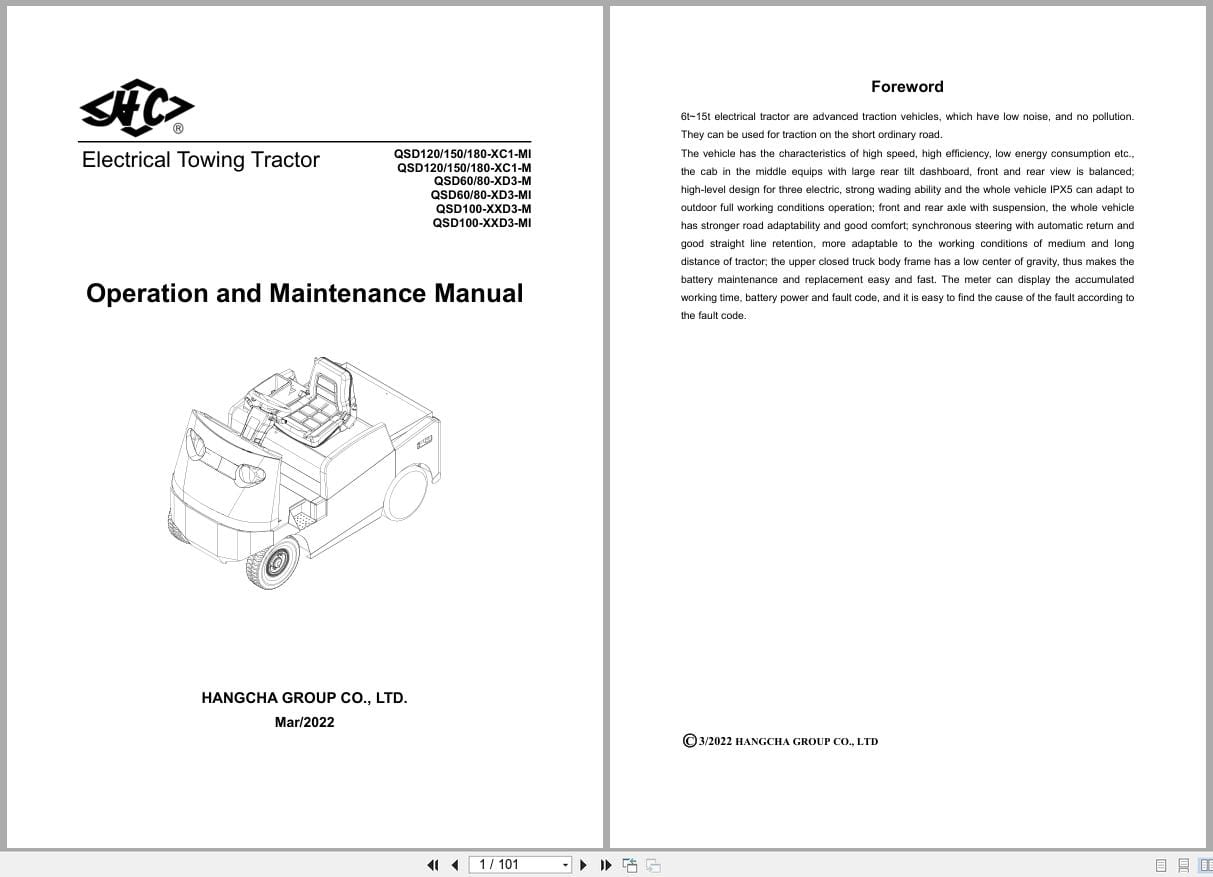1213x877 pixels.
Task: Click the HANGCHA GROUP CO., LTD. text
Action: 304,697
